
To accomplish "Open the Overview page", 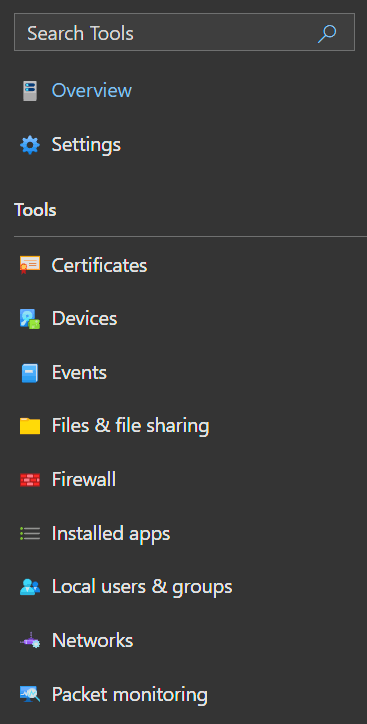I will tap(91, 90).
